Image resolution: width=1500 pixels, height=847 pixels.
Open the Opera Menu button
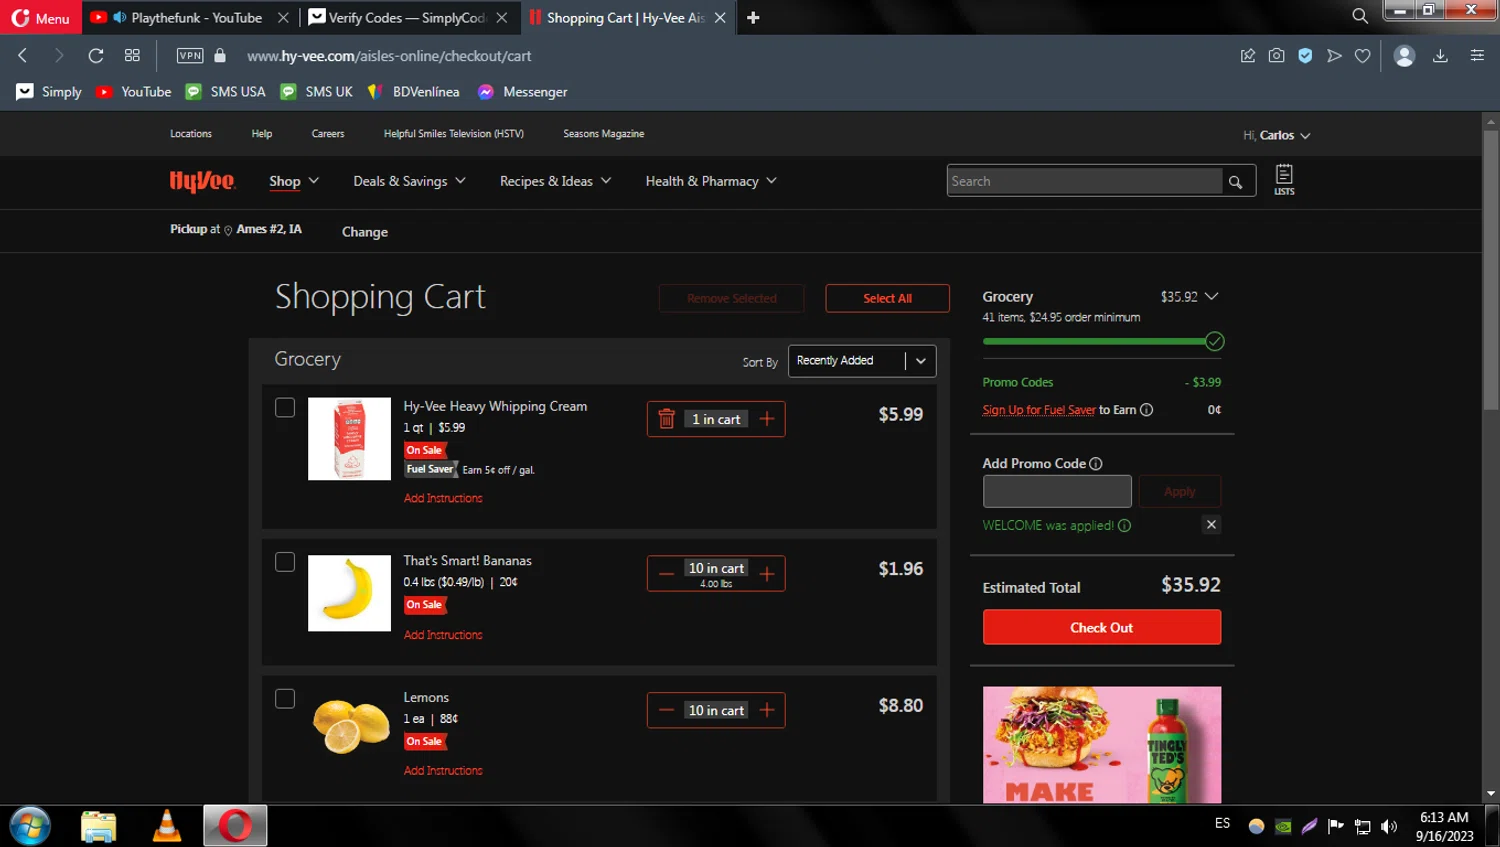click(x=41, y=18)
